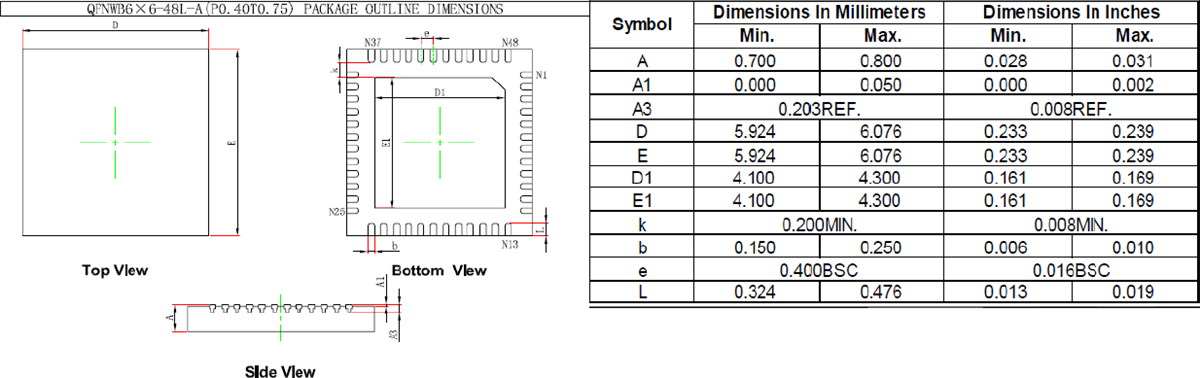Click the "0.008MIN." cell
Viewport: 1200px width, 378px height.
point(1071,224)
